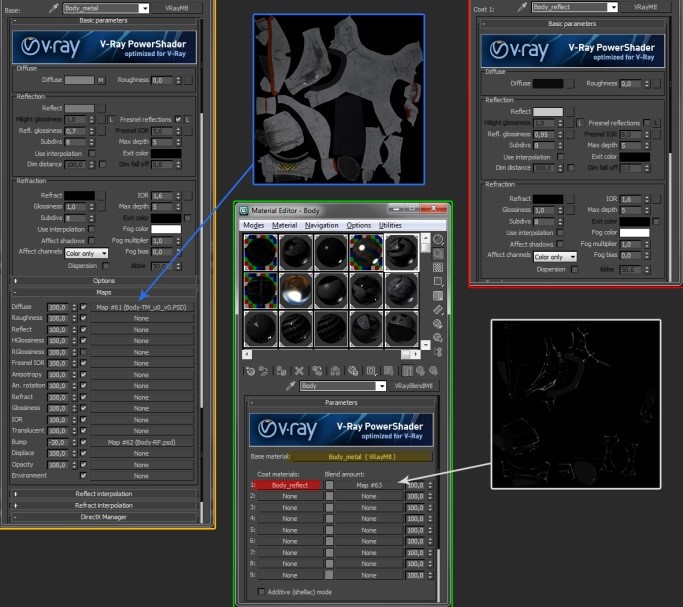Toggle the Show End Result icon
Image resolution: width=683 pixels, height=607 pixels.
pos(407,371)
